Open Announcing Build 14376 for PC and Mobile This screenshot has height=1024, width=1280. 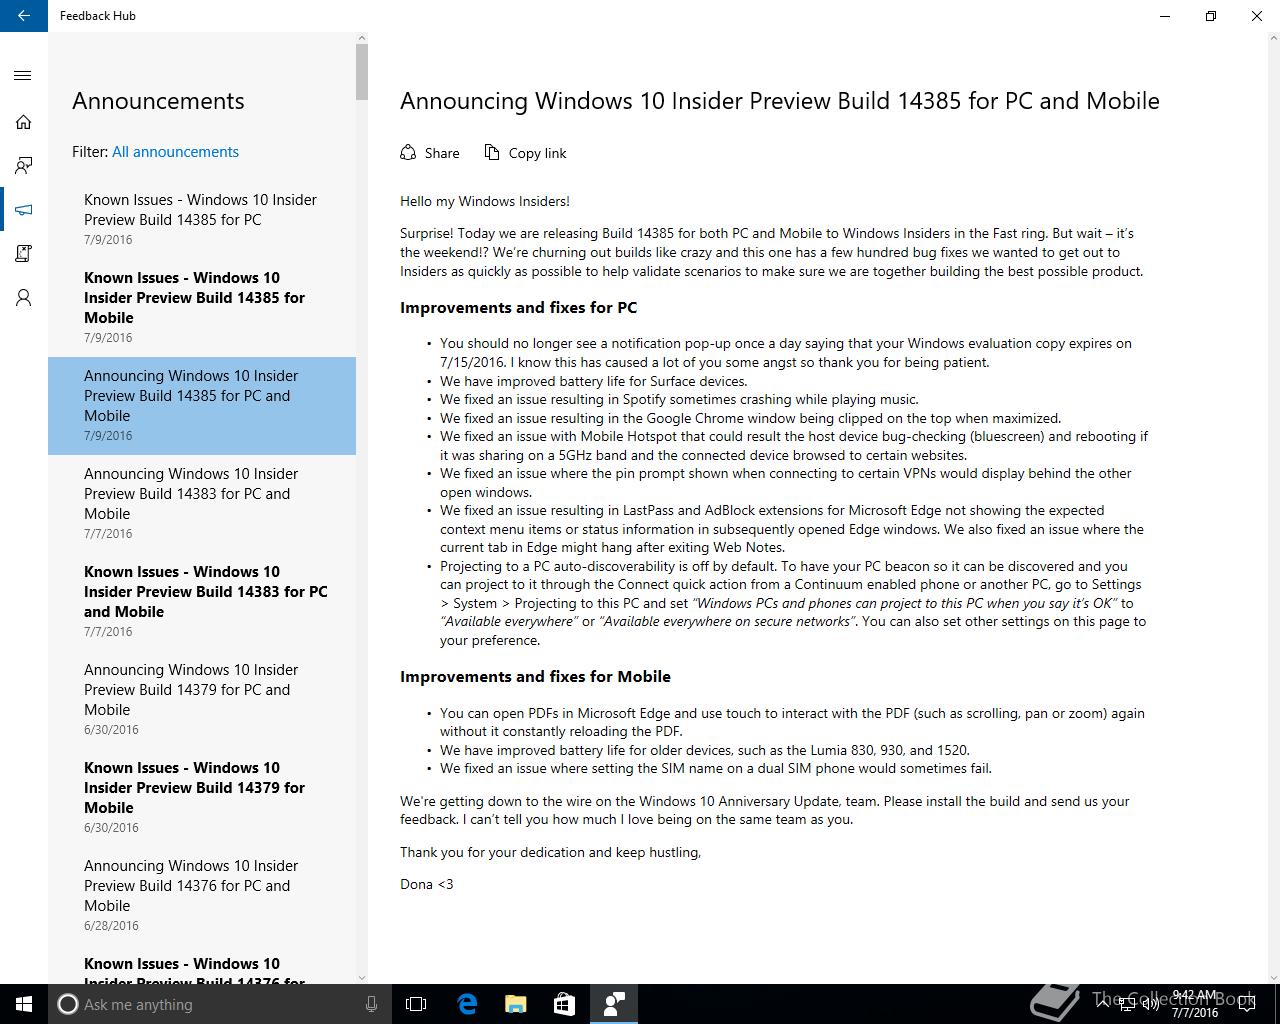point(202,896)
